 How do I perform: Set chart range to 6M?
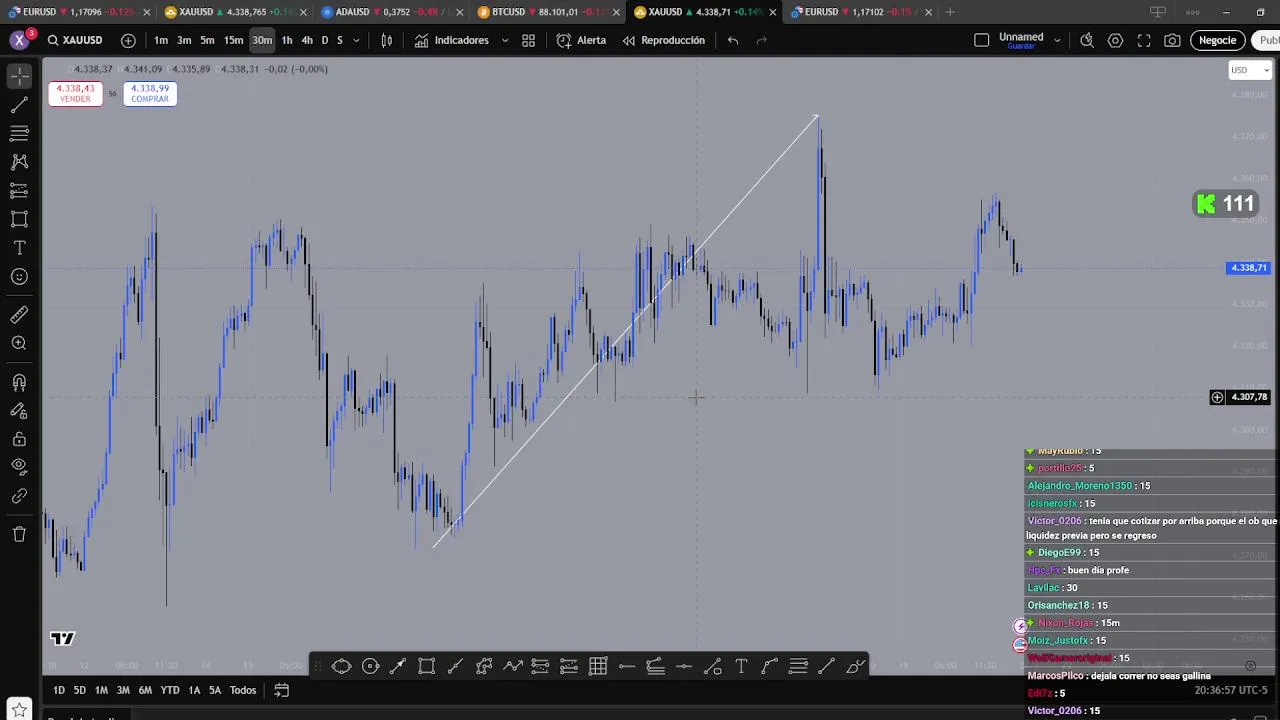click(145, 690)
